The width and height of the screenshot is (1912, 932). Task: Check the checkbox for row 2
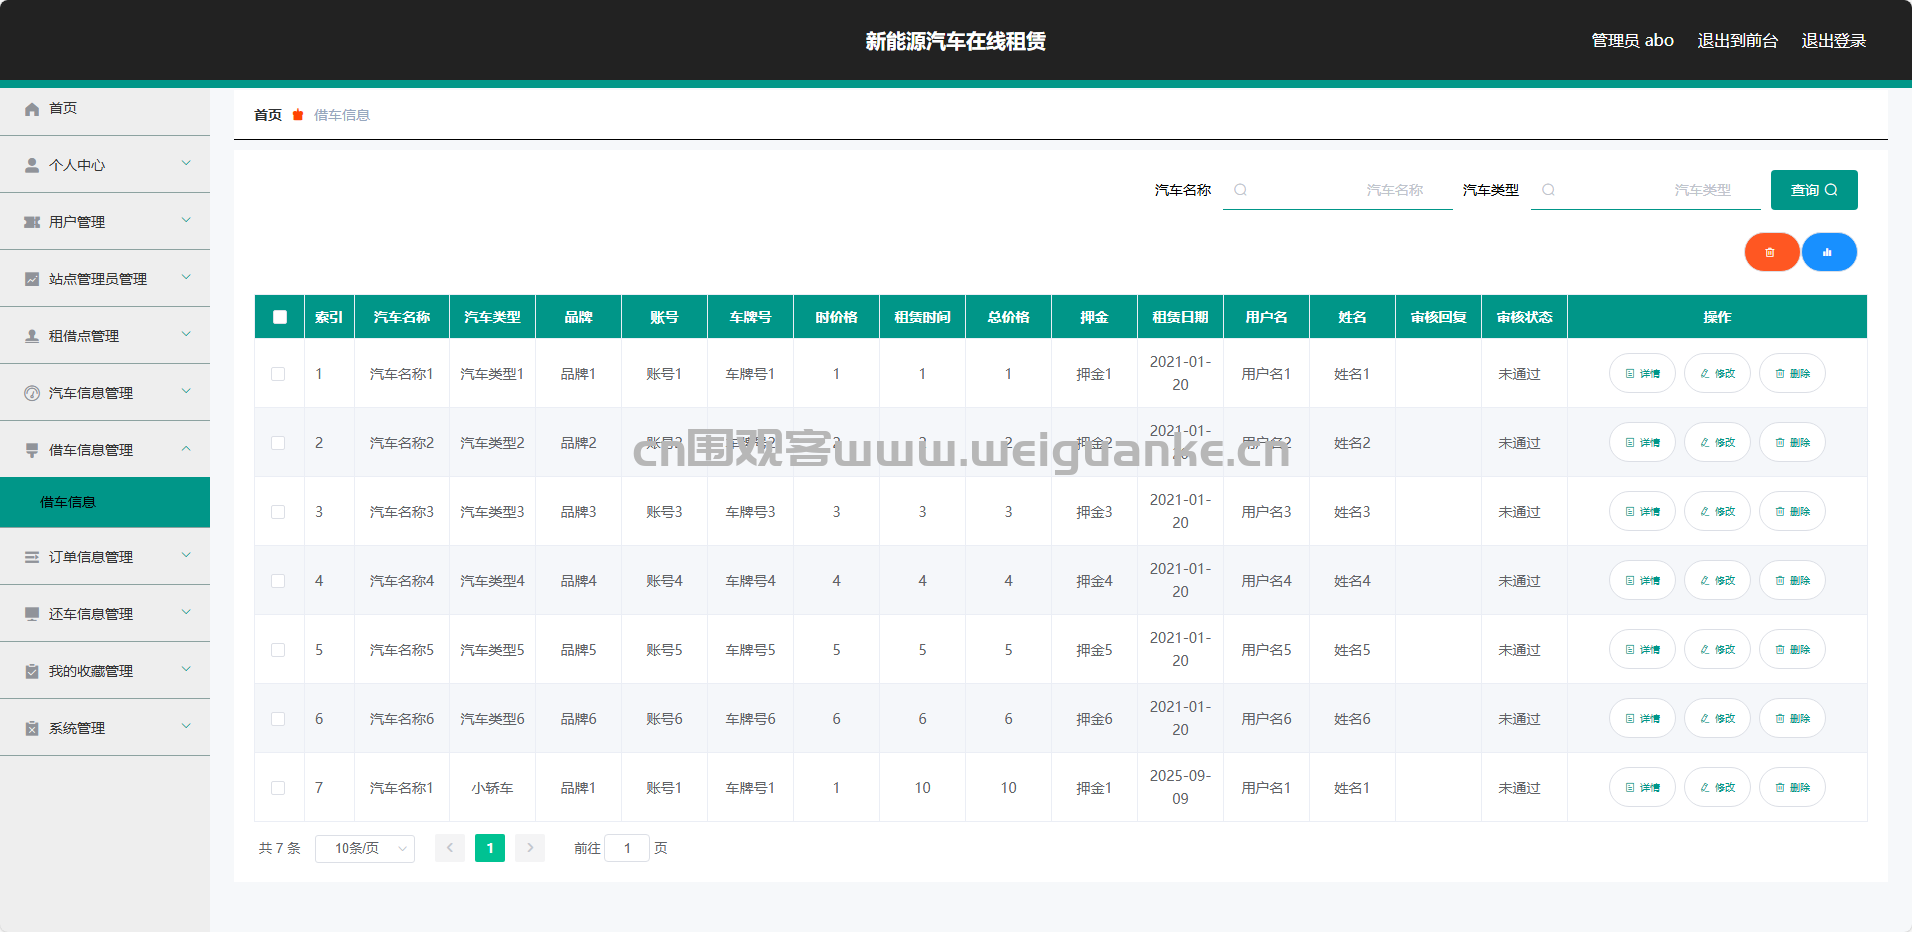pos(278,443)
